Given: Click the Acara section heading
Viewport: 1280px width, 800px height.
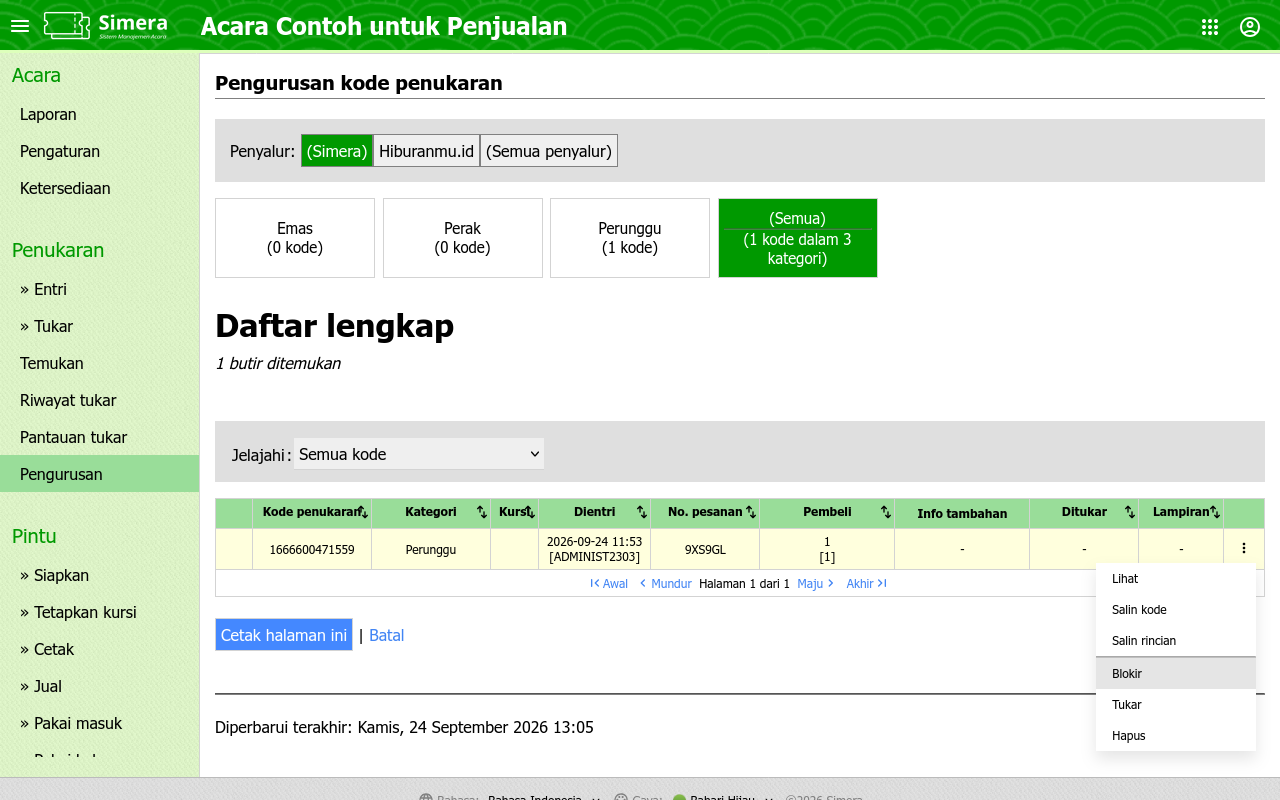Looking at the screenshot, I should (x=36, y=75).
